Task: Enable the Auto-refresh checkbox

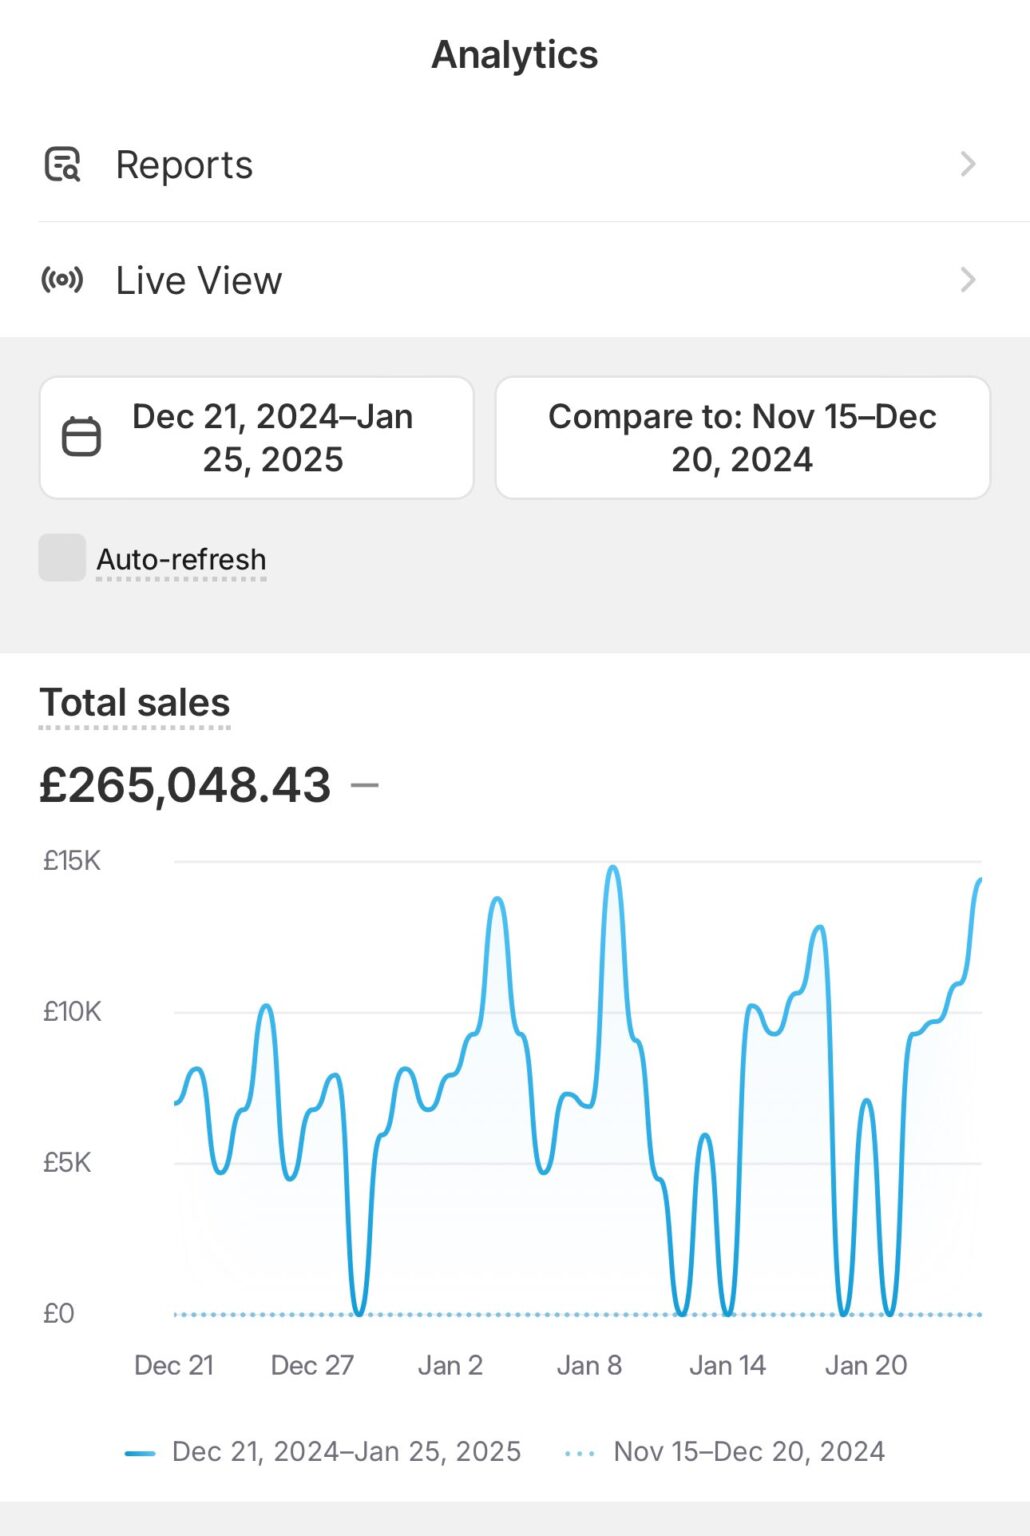Action: pyautogui.click(x=62, y=558)
